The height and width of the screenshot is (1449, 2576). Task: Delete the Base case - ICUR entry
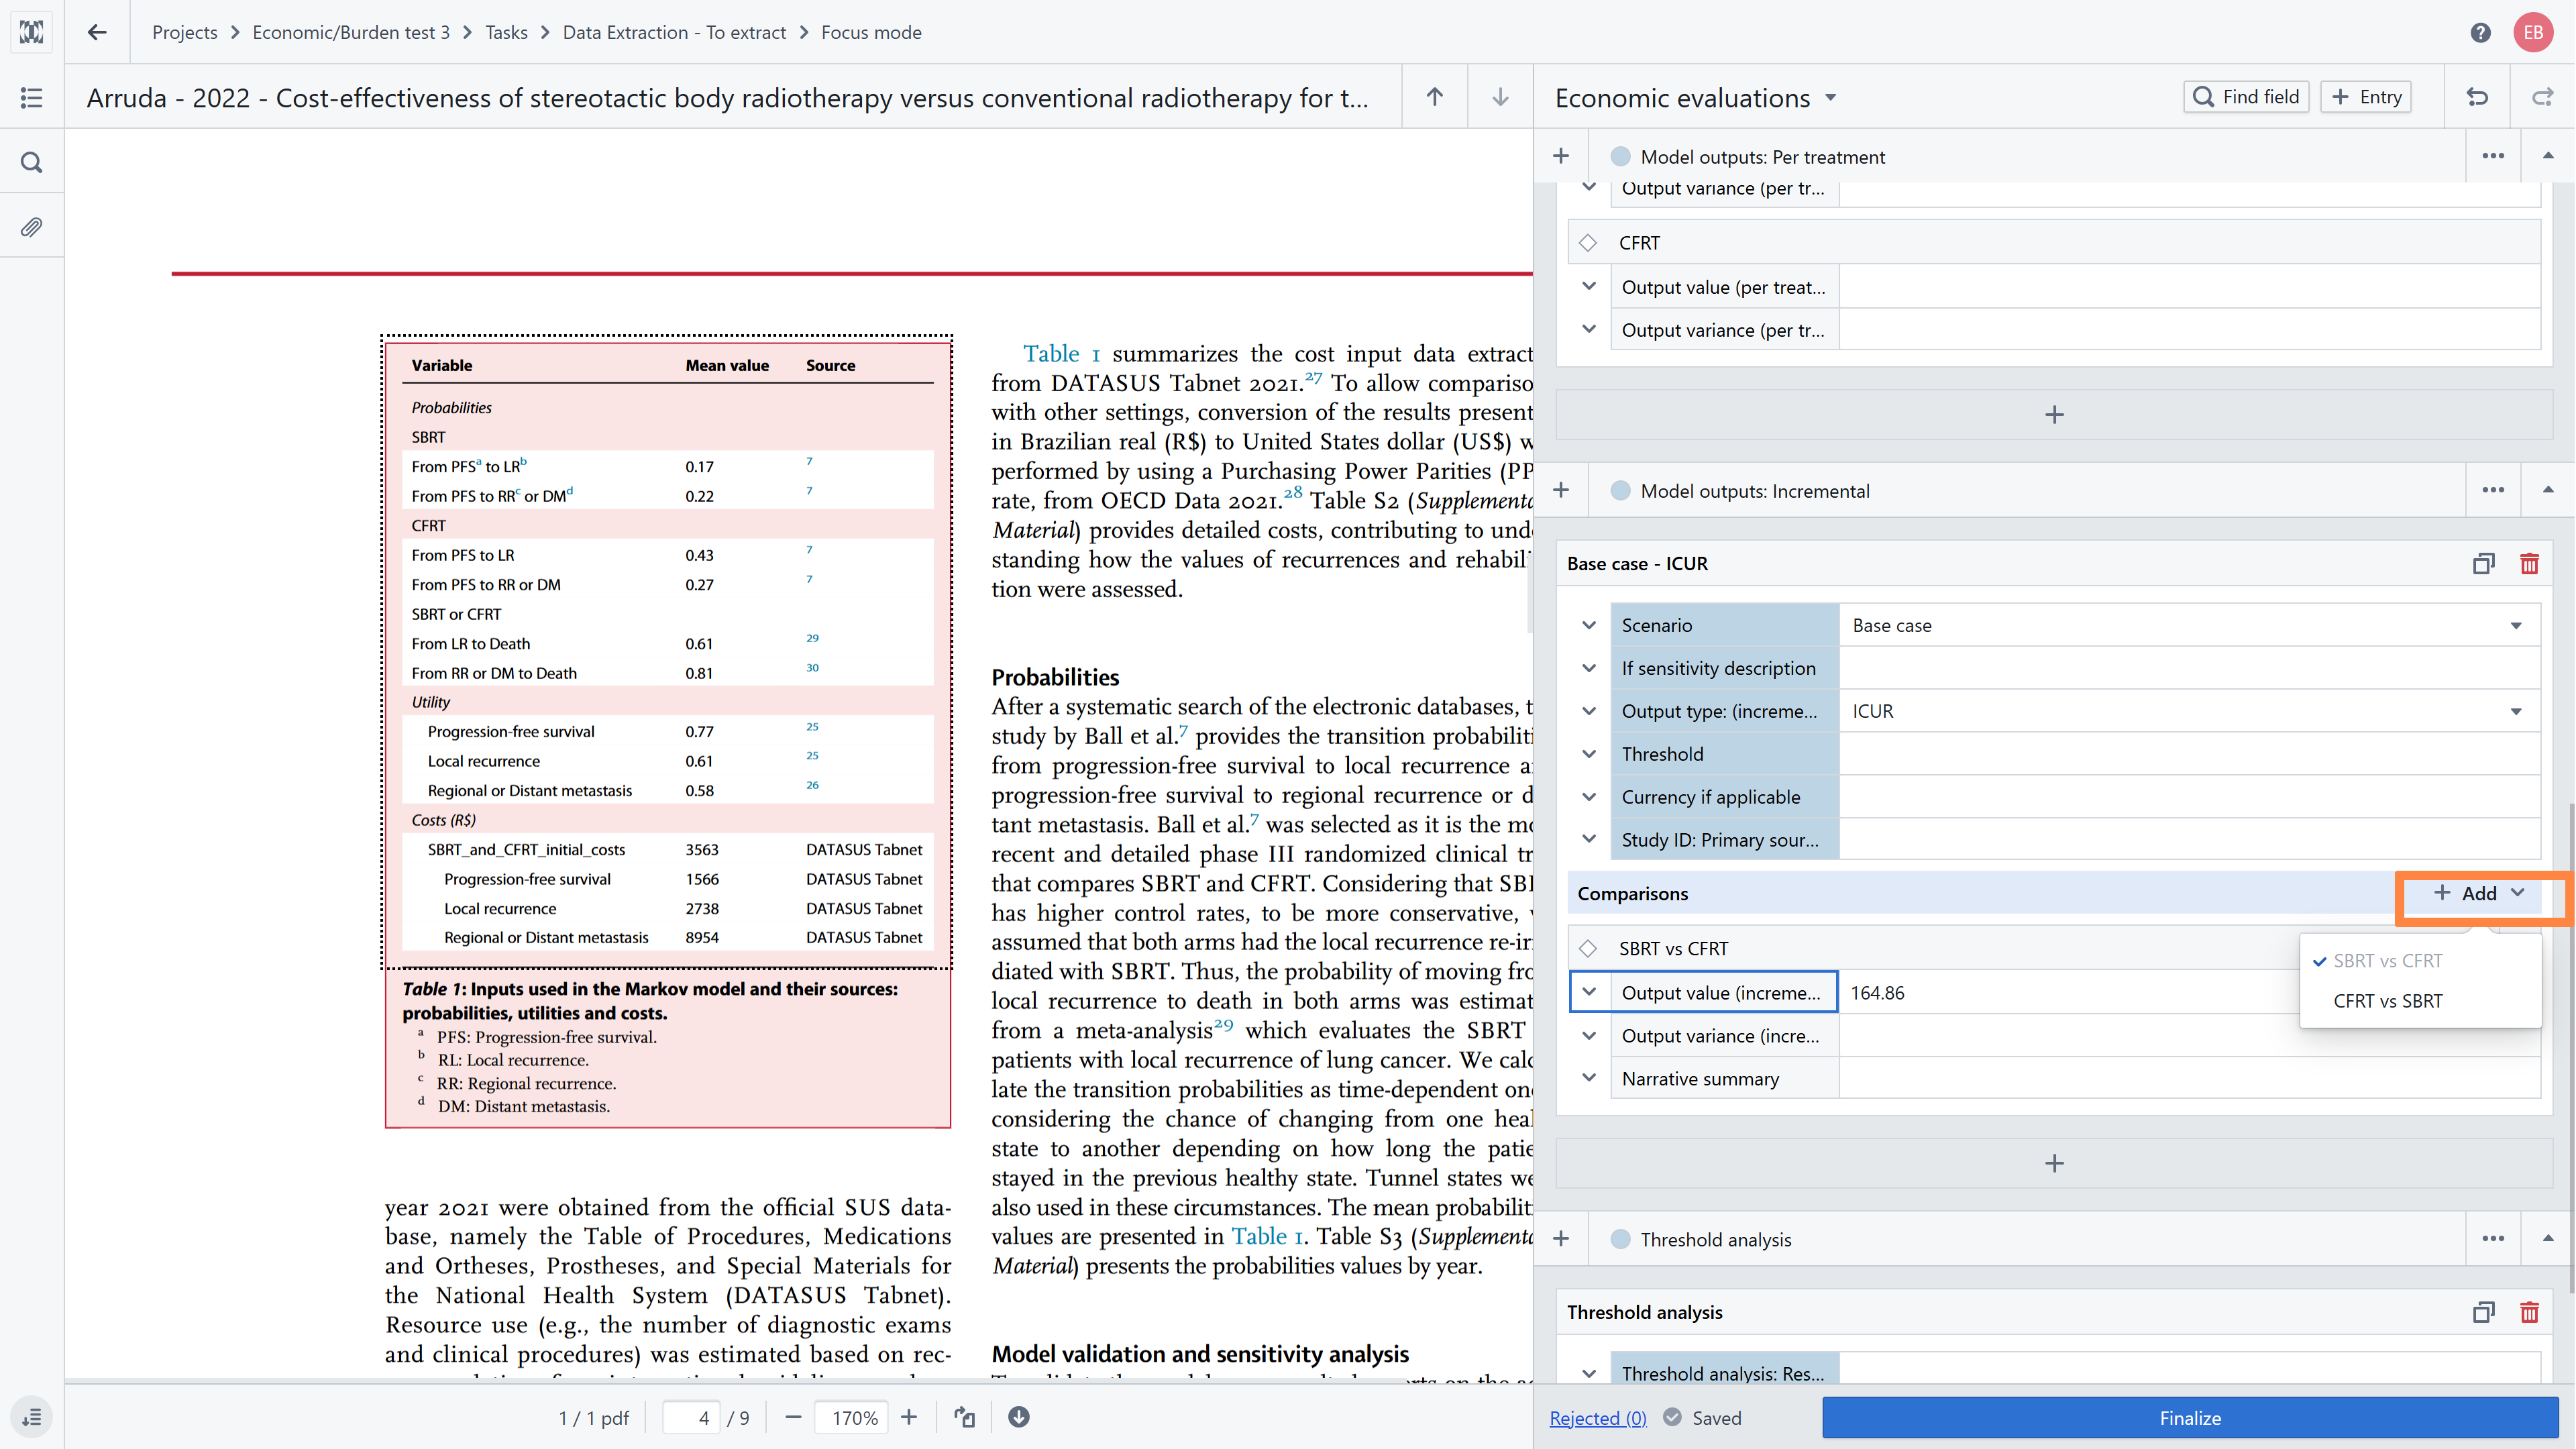2529,563
